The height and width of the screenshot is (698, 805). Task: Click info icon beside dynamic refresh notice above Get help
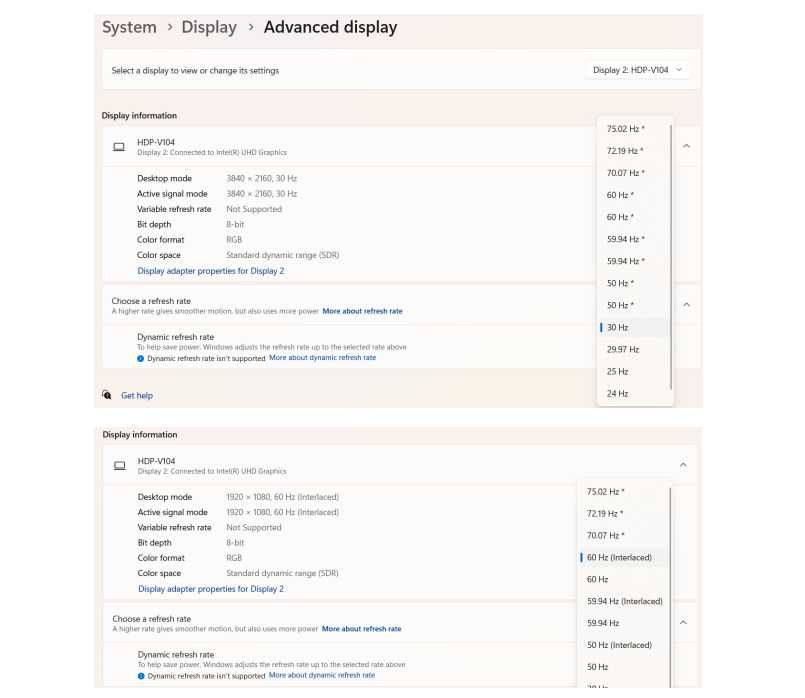click(x=141, y=358)
